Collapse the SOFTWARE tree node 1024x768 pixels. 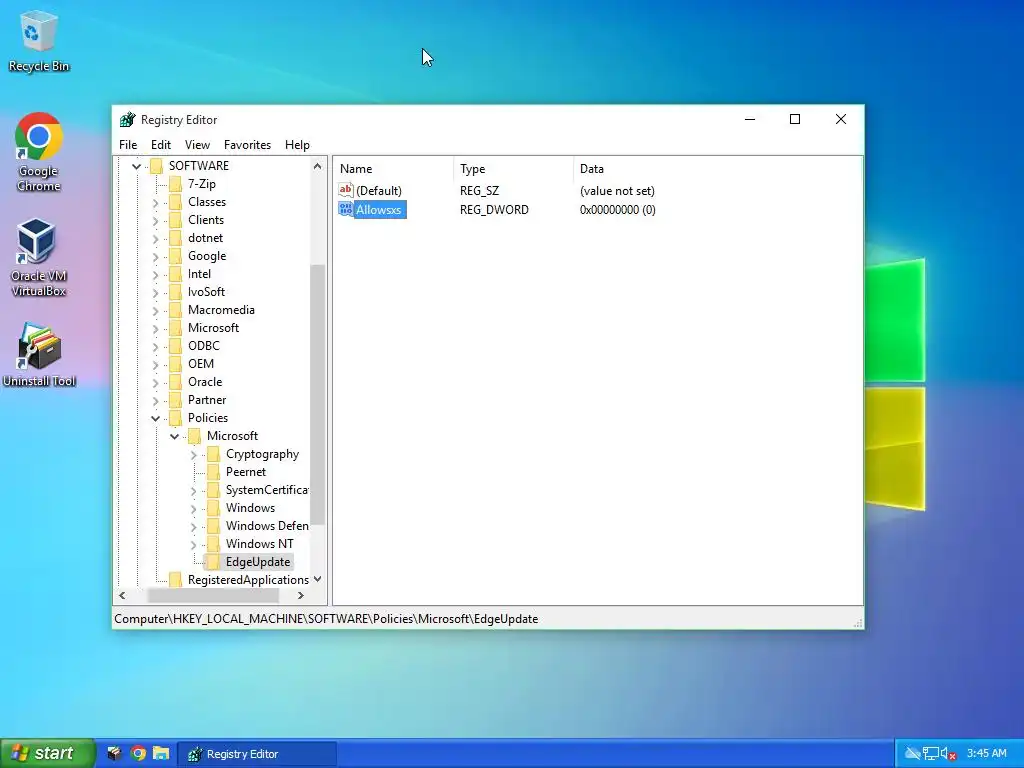(x=136, y=167)
